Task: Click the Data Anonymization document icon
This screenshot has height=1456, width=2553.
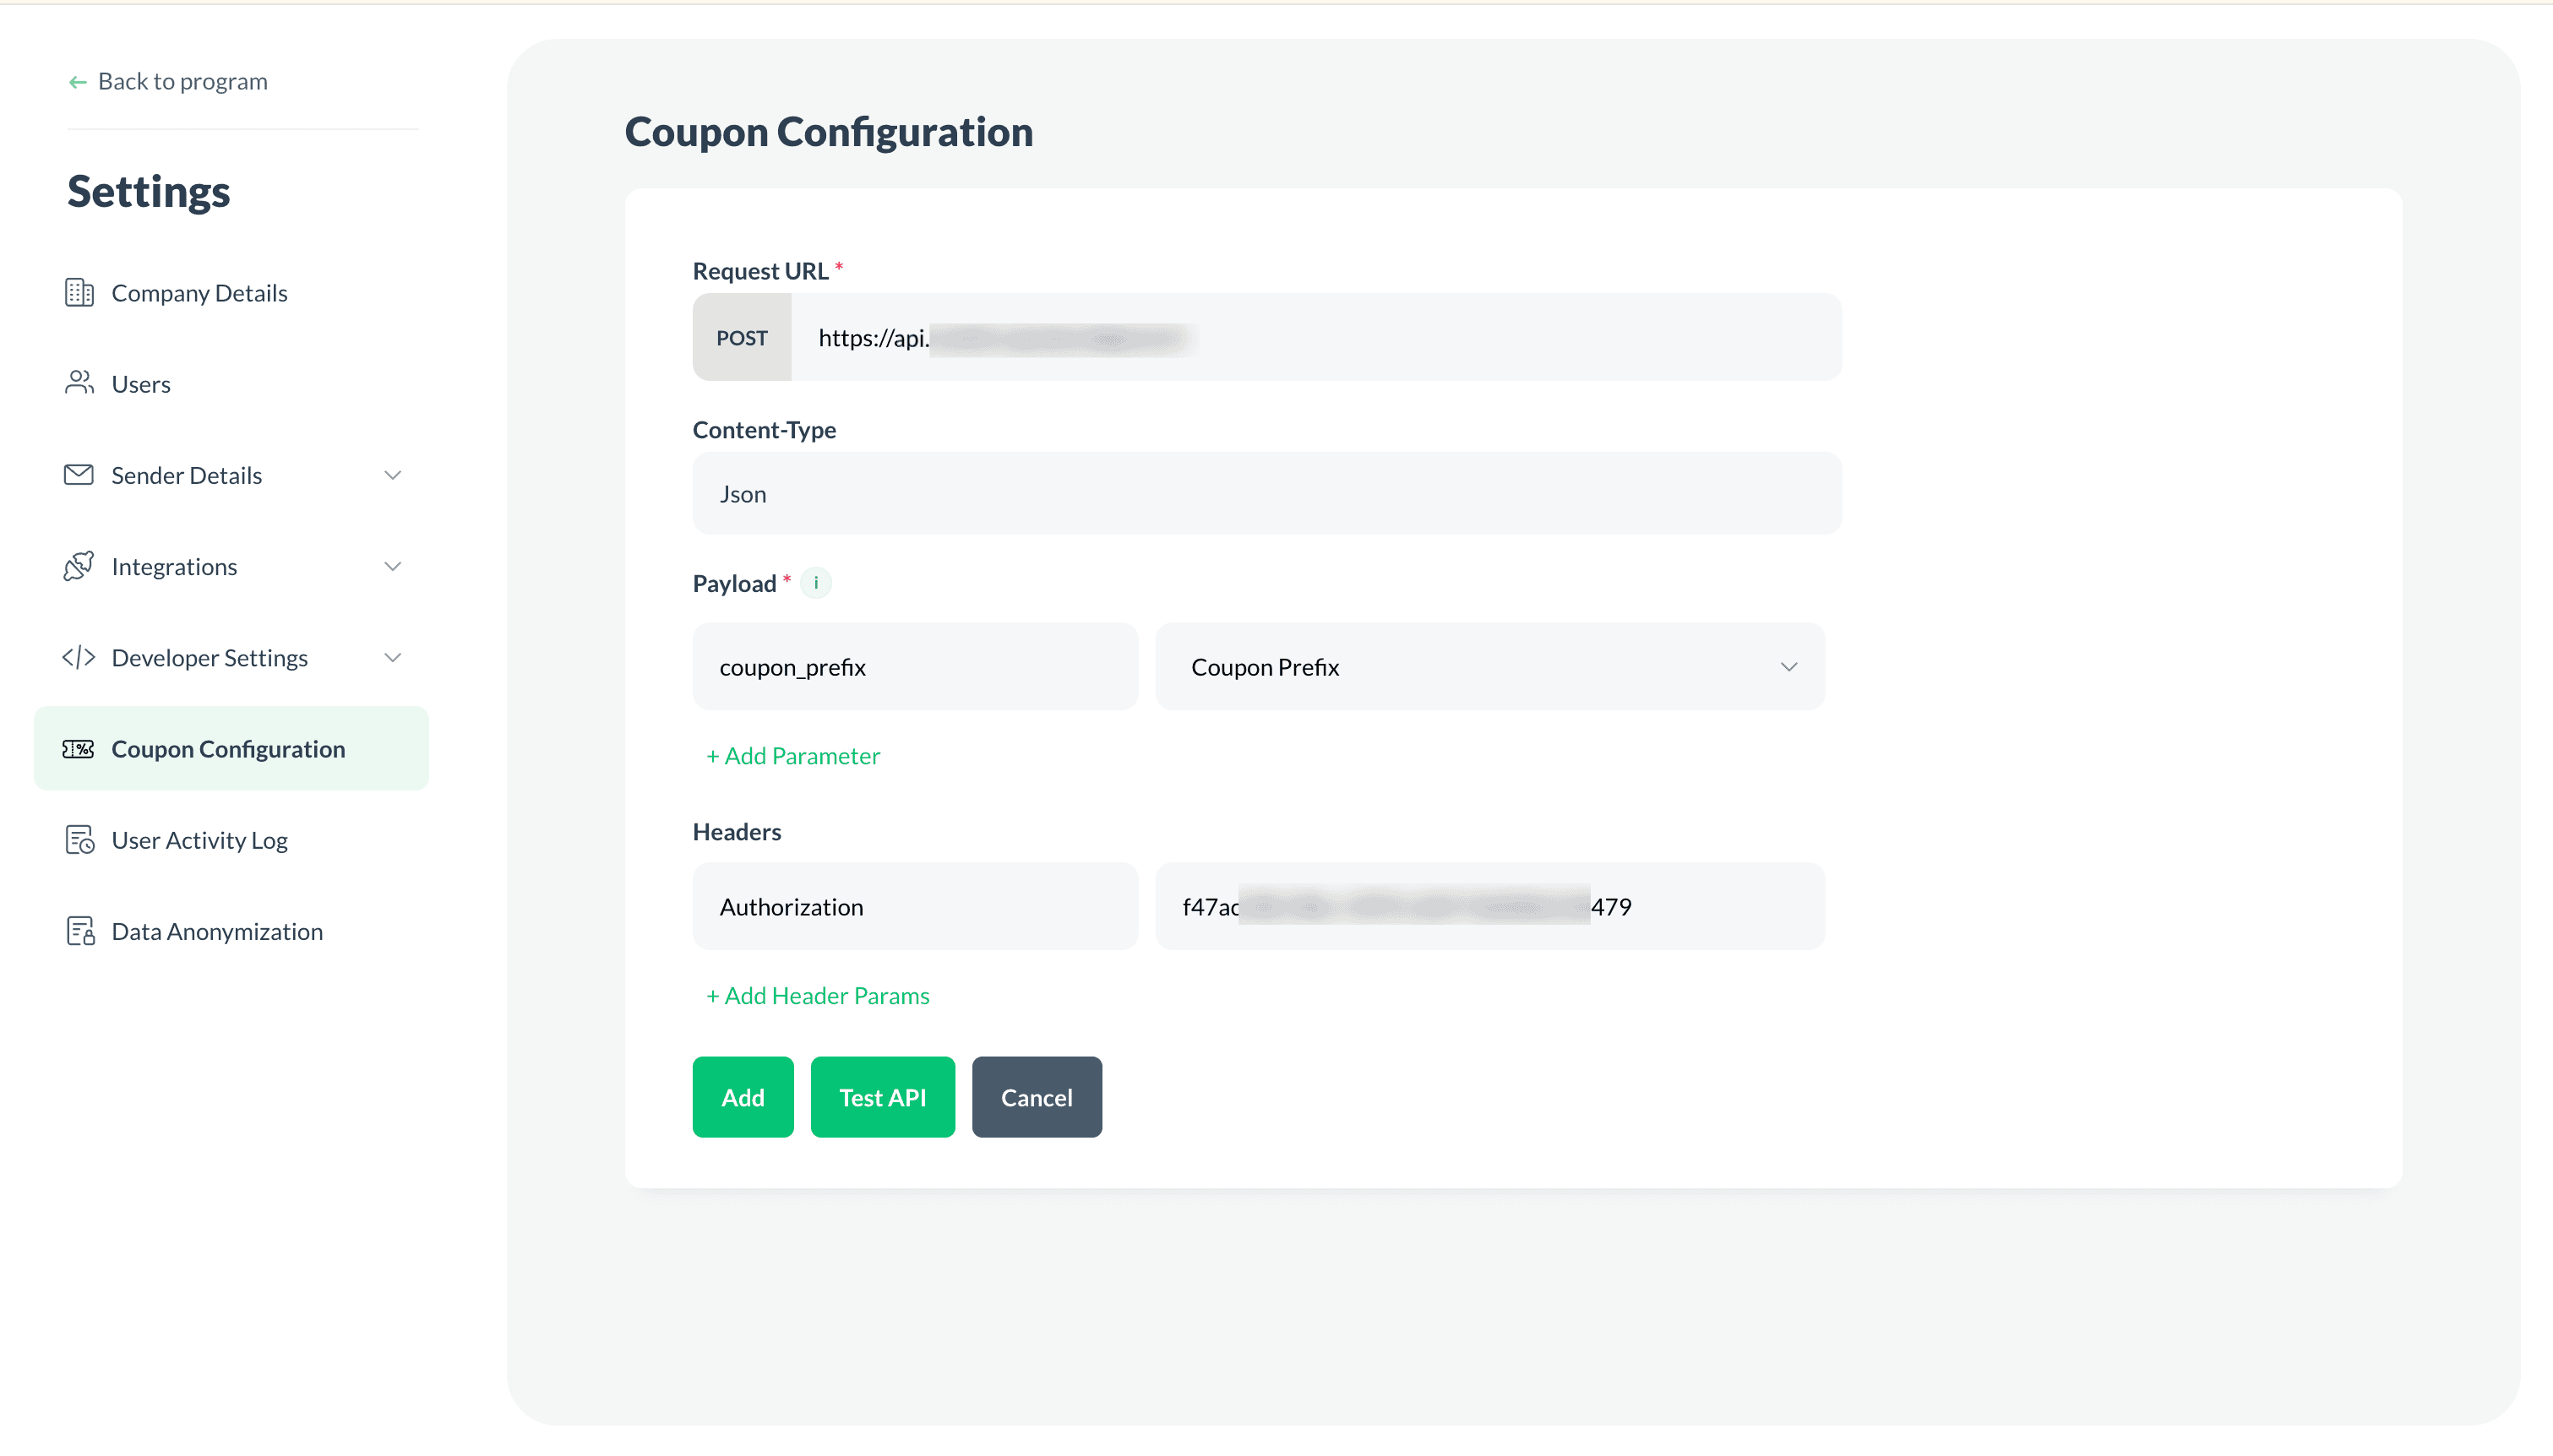Action: [x=79, y=931]
